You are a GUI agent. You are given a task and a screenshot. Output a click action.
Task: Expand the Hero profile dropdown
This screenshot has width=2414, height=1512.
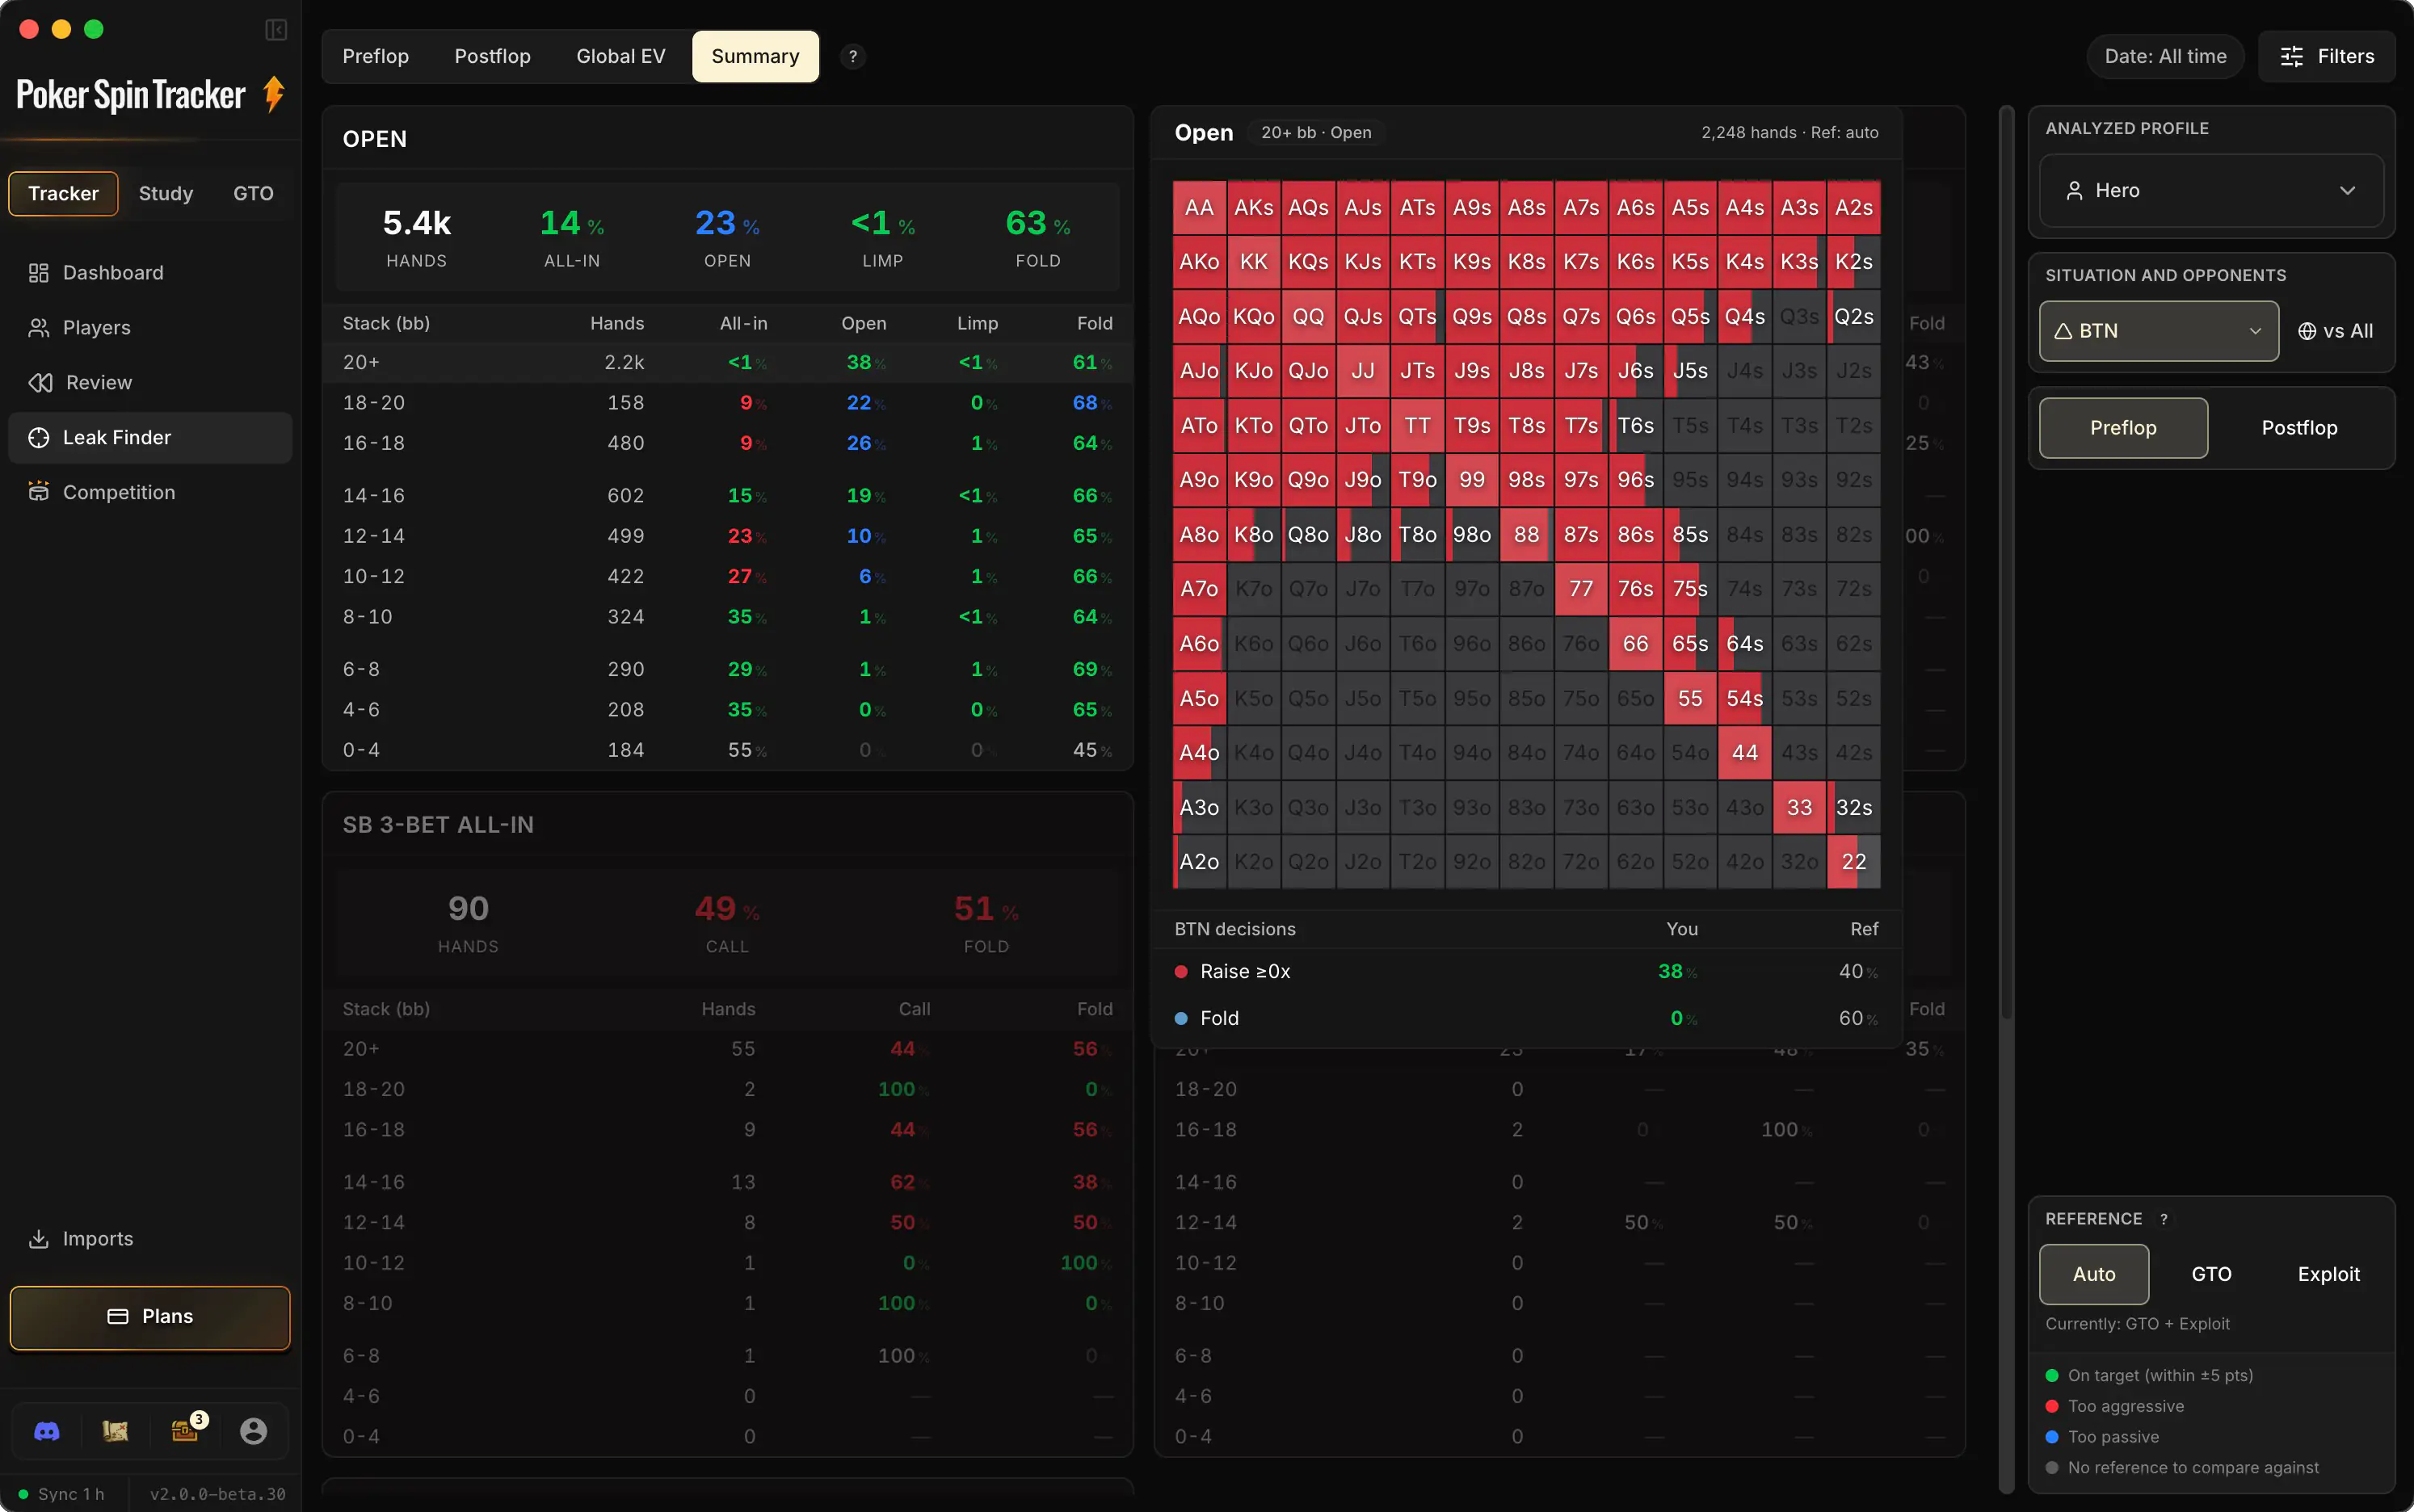2211,190
